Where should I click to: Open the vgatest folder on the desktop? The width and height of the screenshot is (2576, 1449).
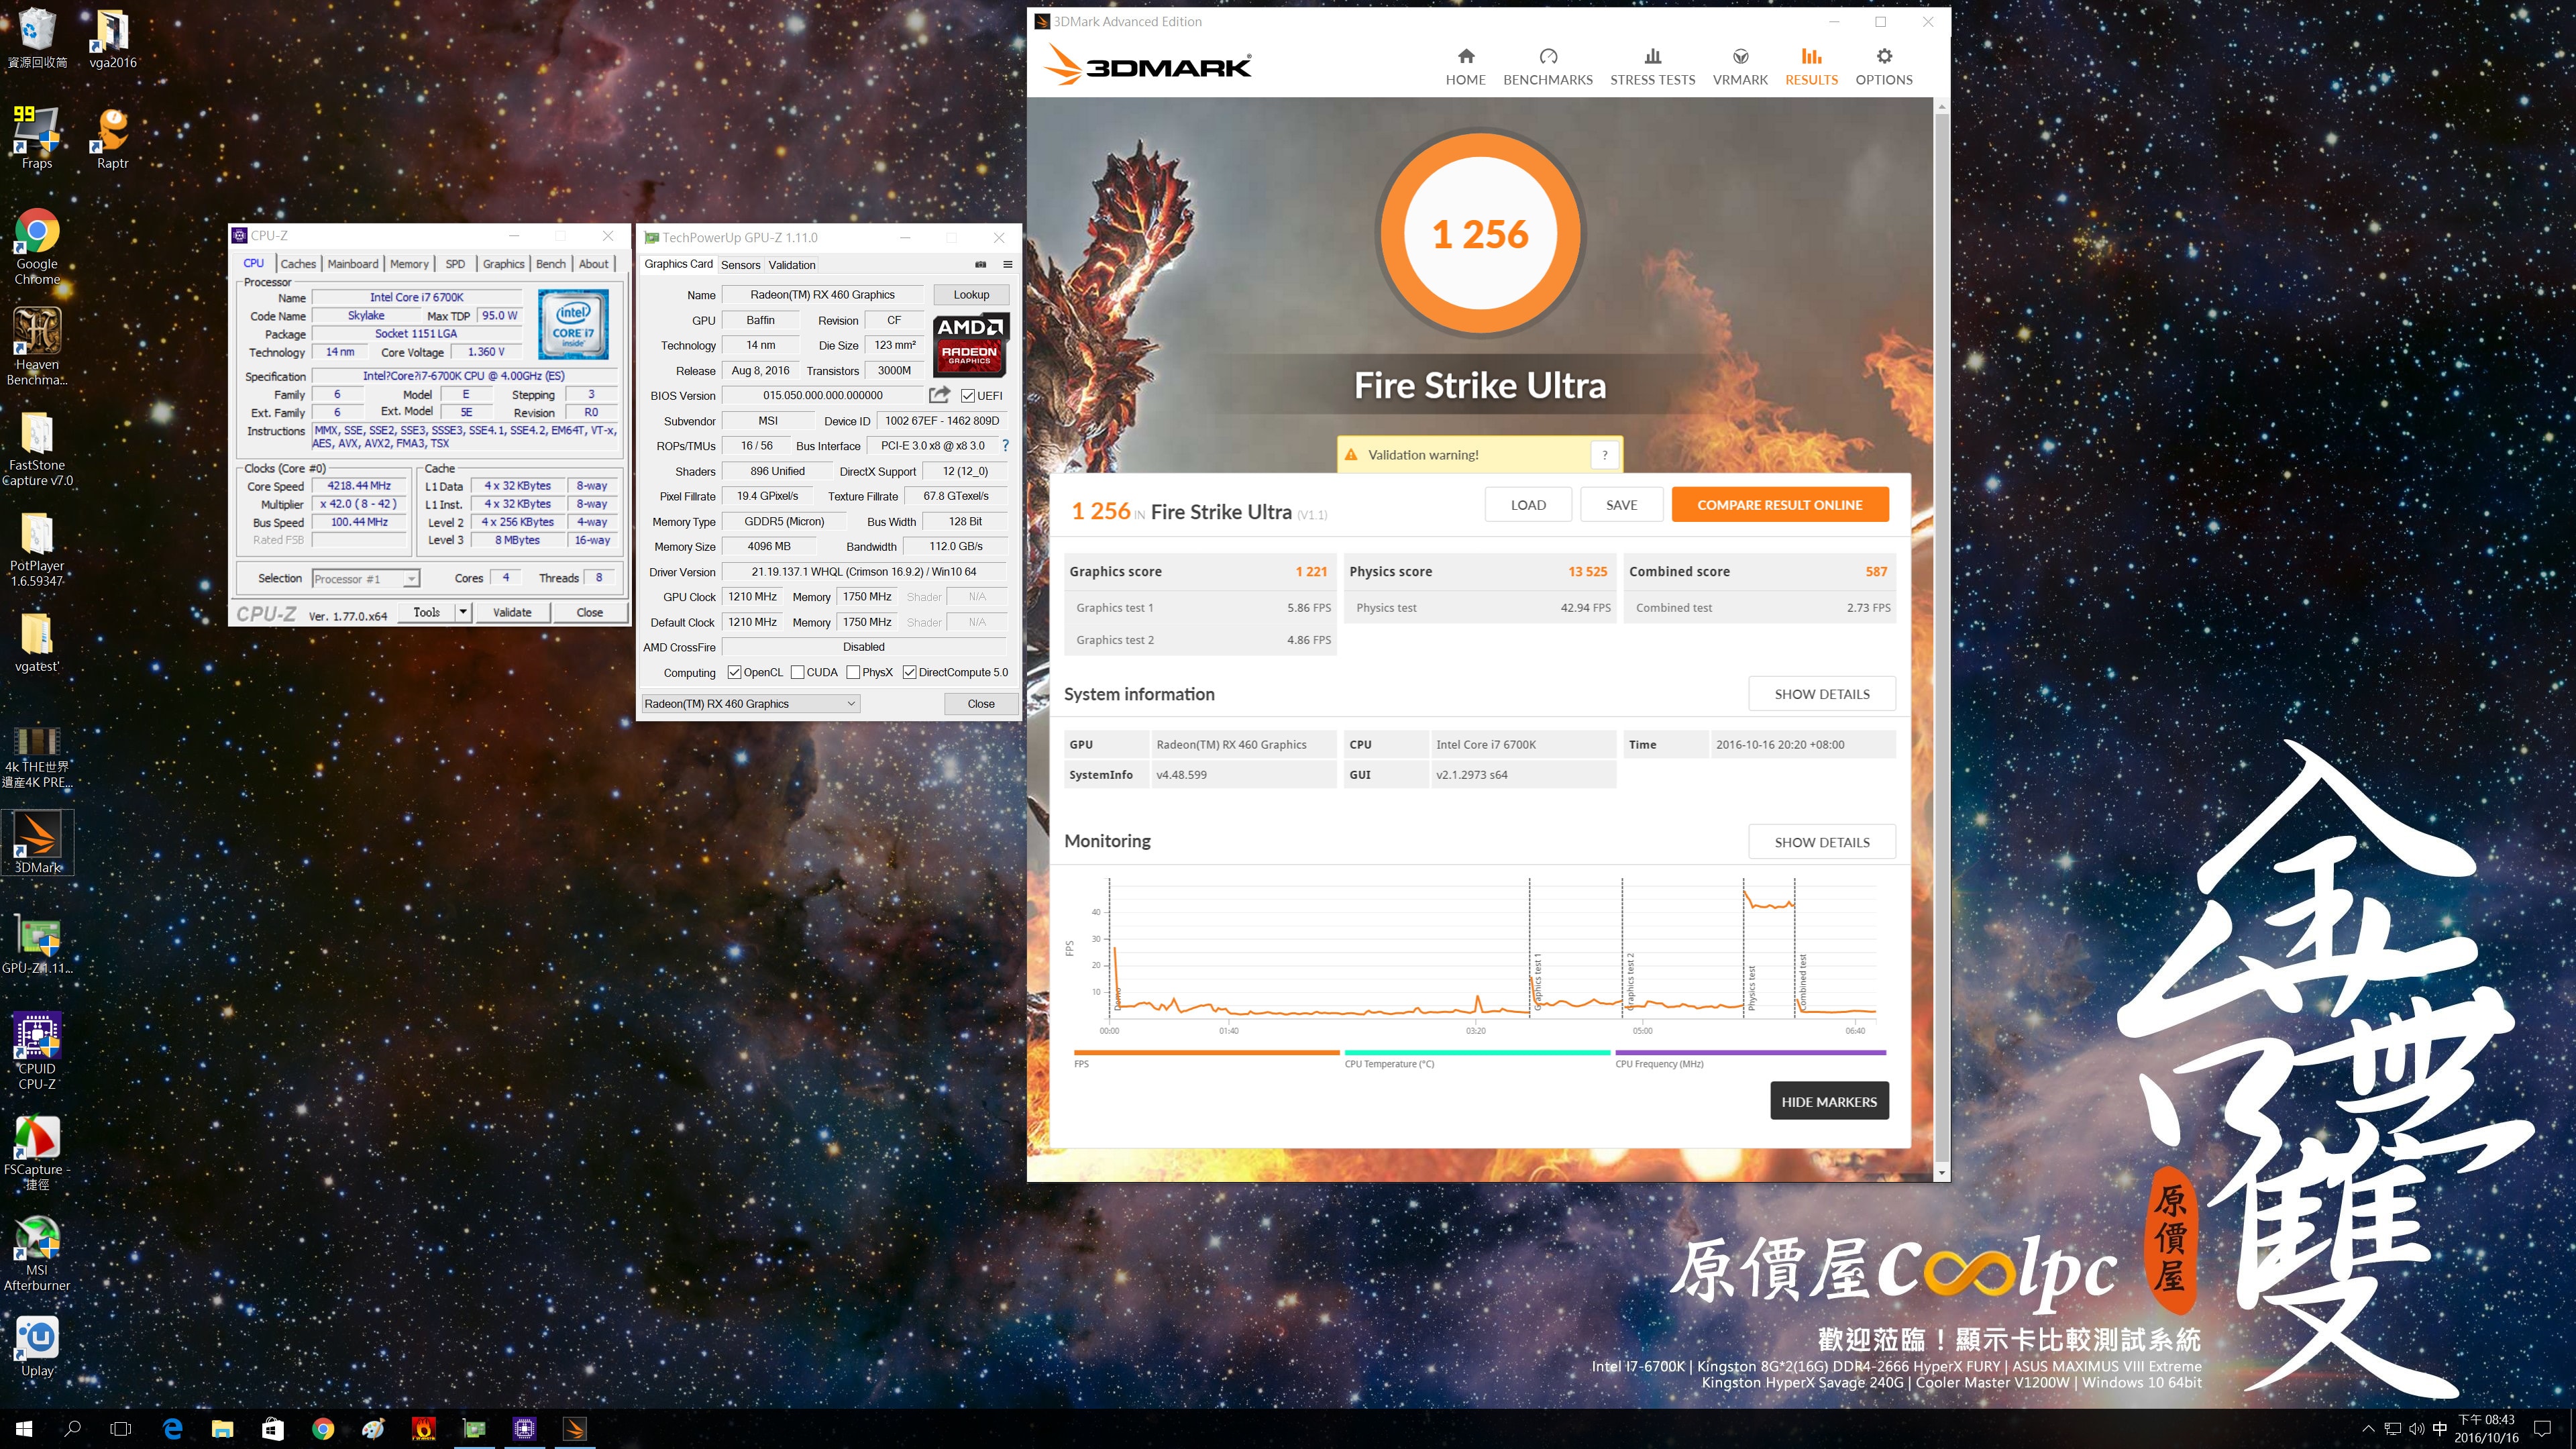(37, 641)
